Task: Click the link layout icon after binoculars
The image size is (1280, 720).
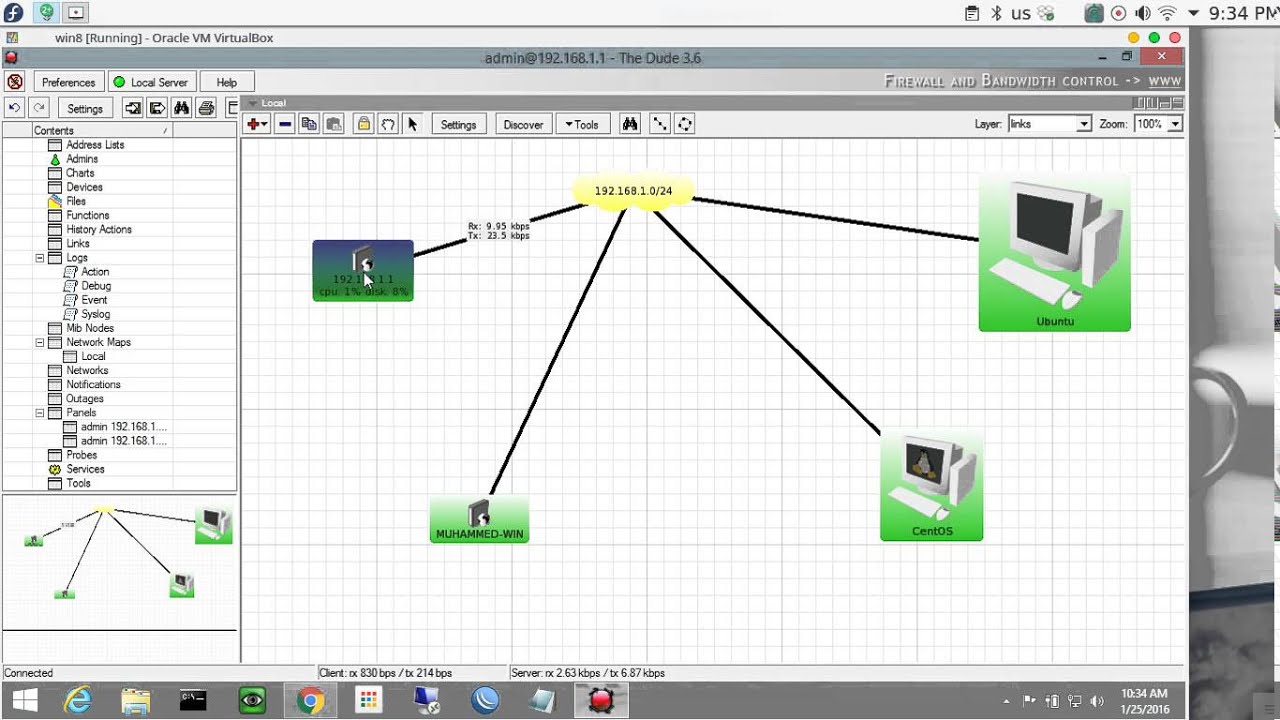Action: (660, 124)
